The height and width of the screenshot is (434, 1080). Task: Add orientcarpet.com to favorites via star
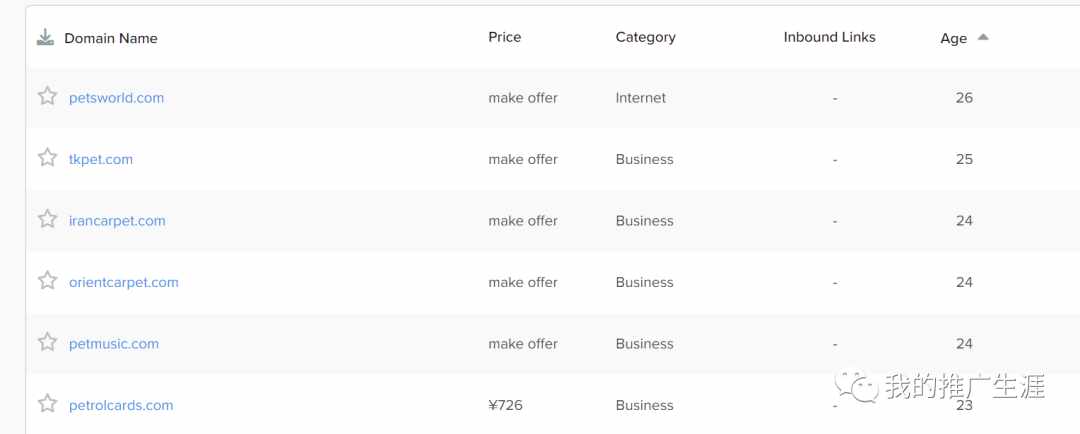pyautogui.click(x=48, y=280)
